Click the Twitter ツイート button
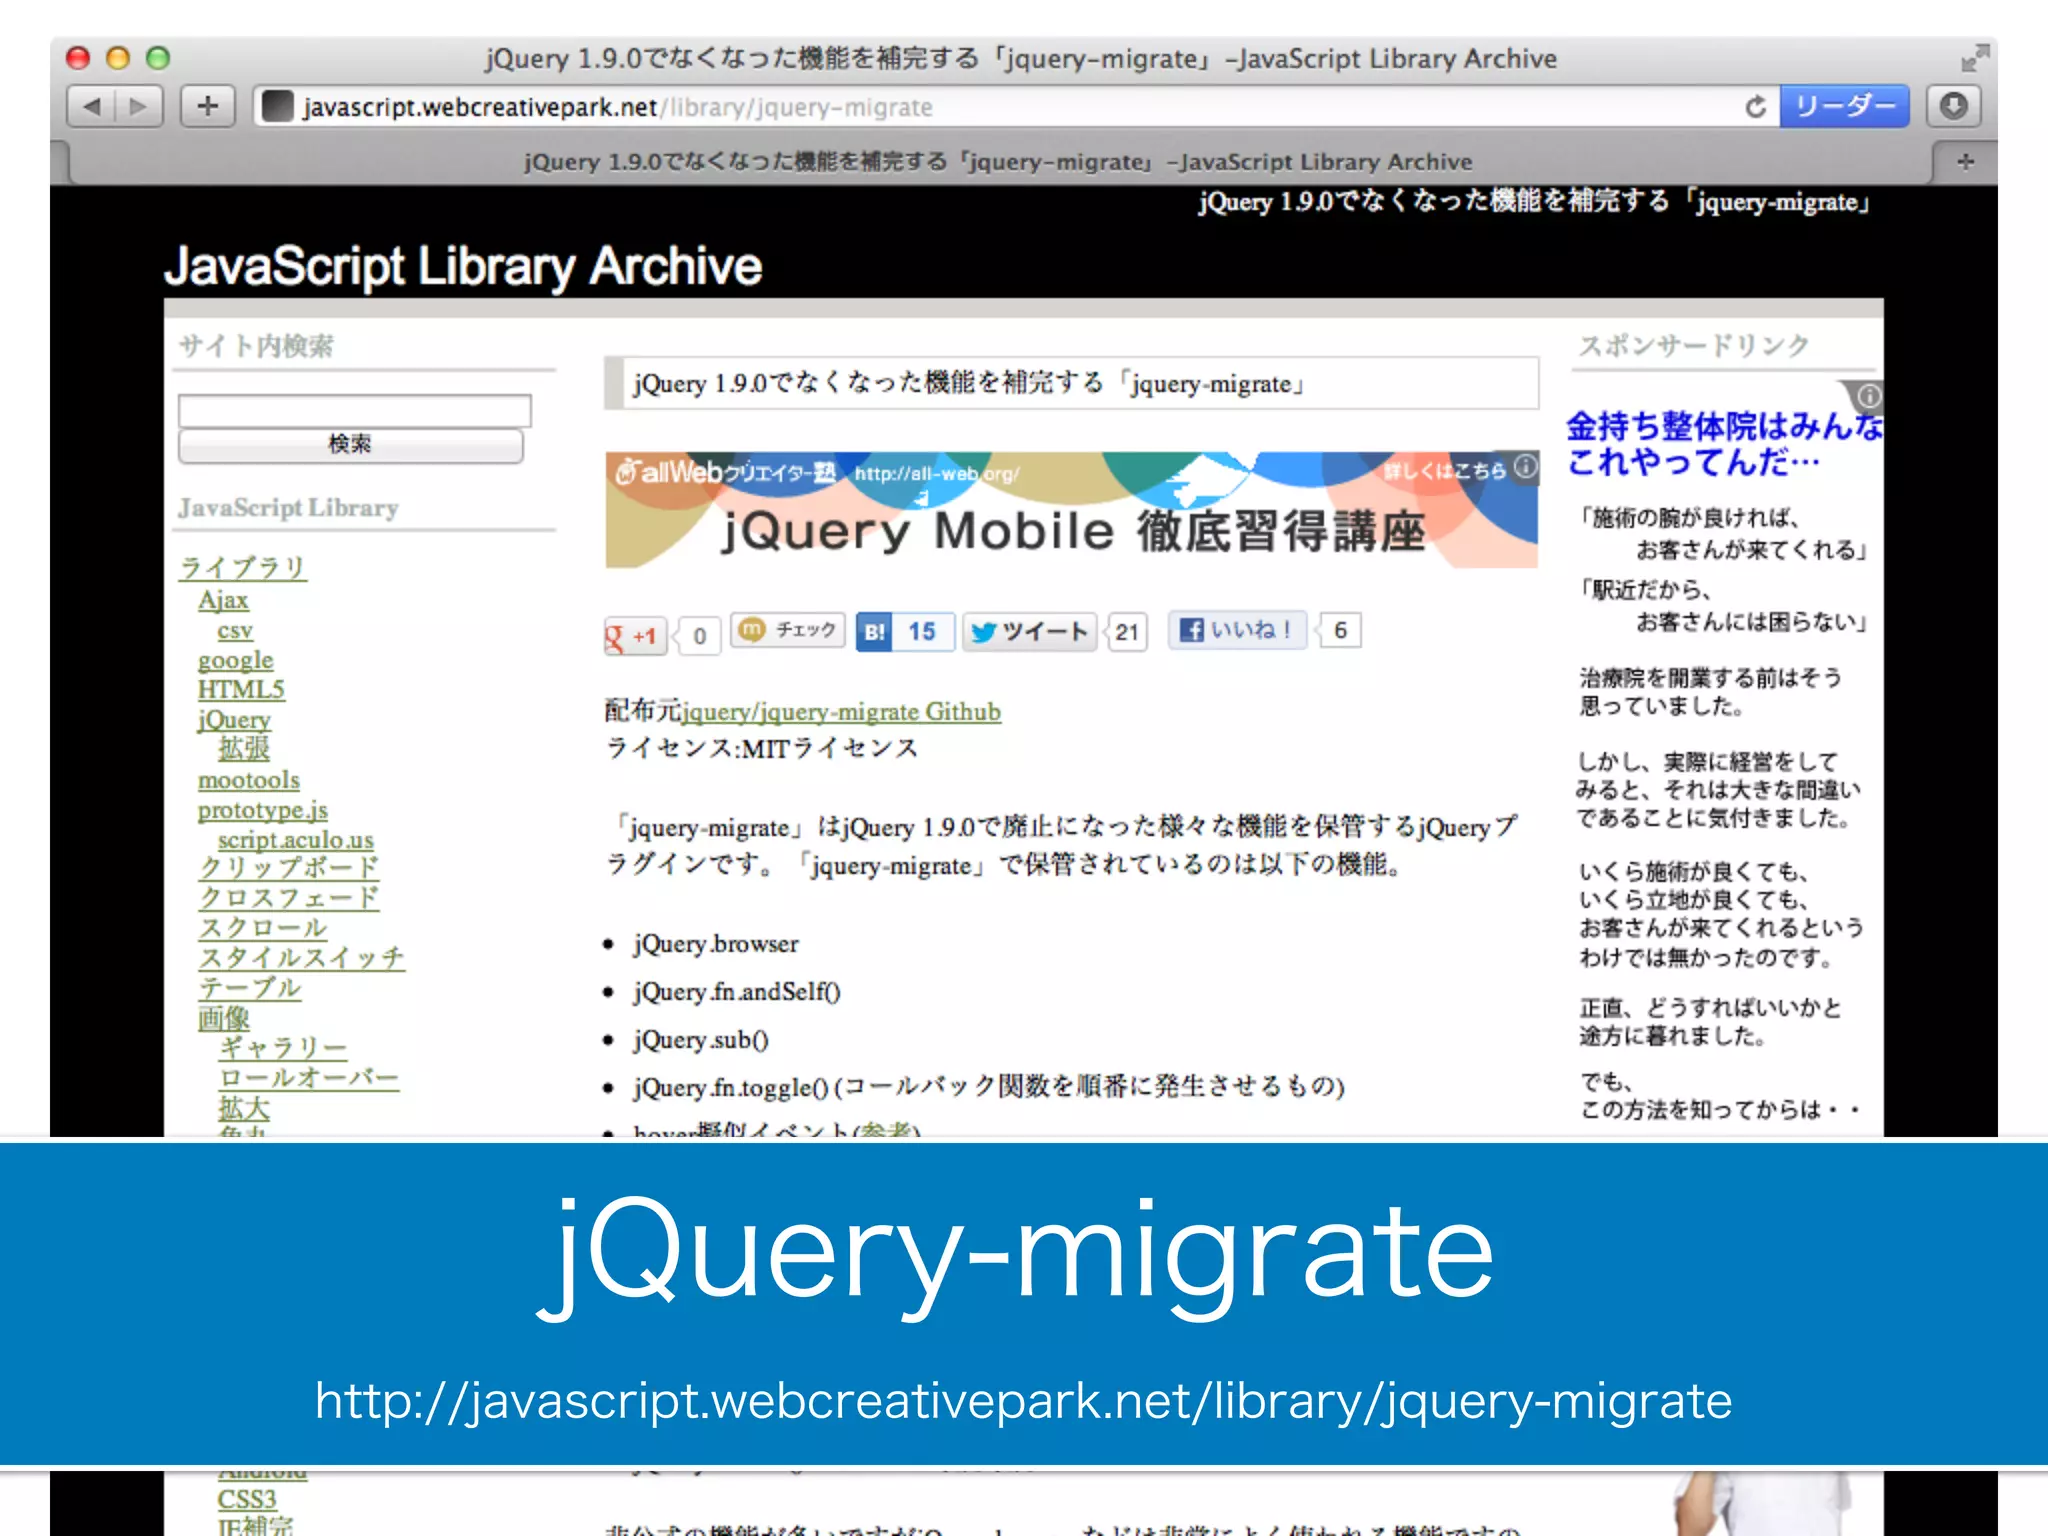The height and width of the screenshot is (1536, 2048). click(x=1029, y=631)
